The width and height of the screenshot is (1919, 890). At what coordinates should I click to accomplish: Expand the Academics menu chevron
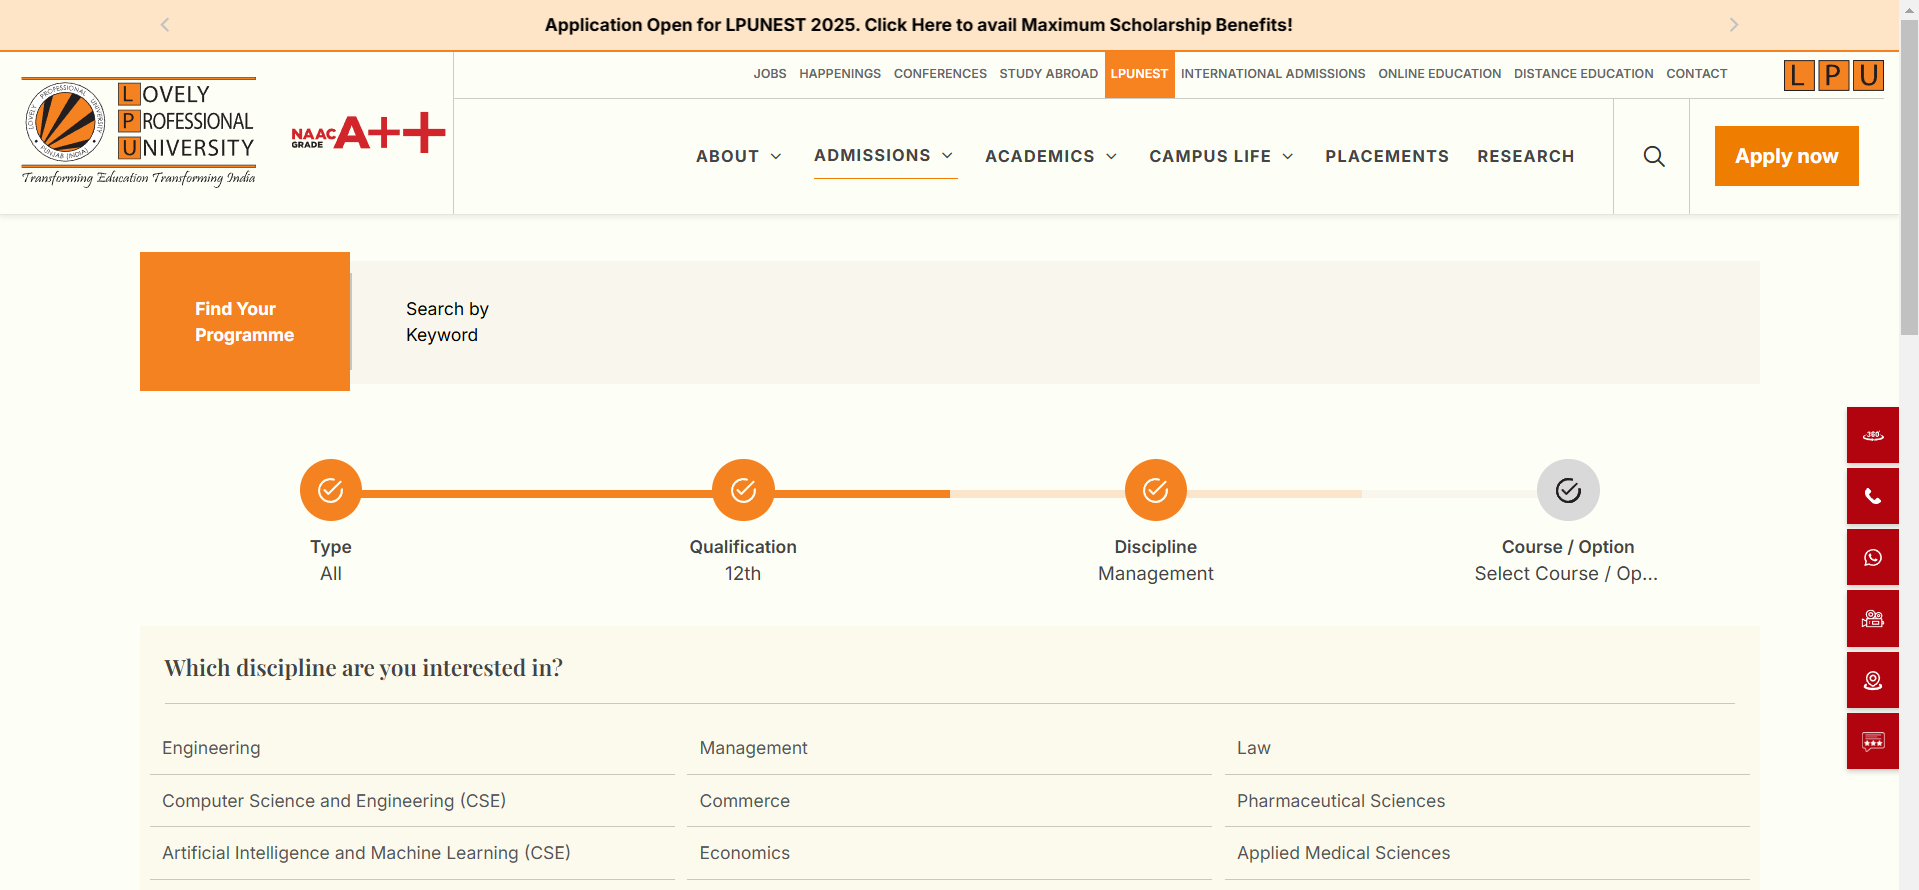(1111, 157)
